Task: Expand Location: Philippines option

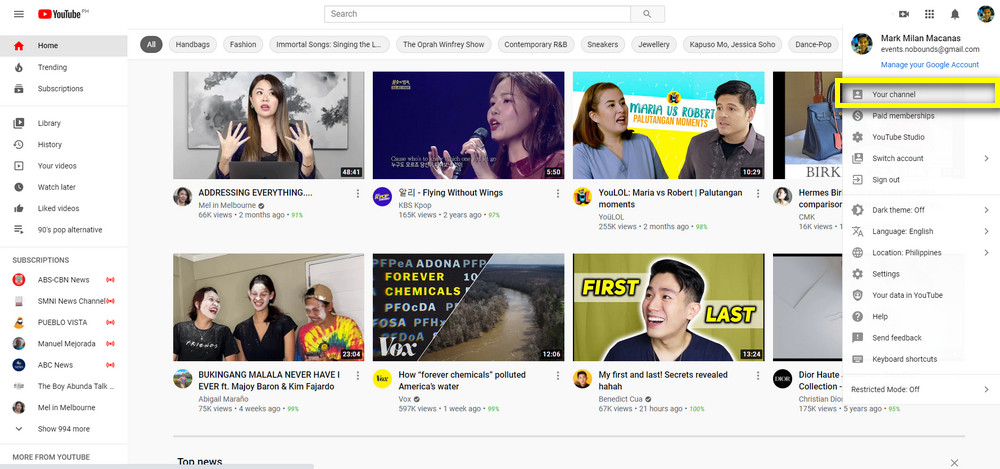Action: coord(921,253)
